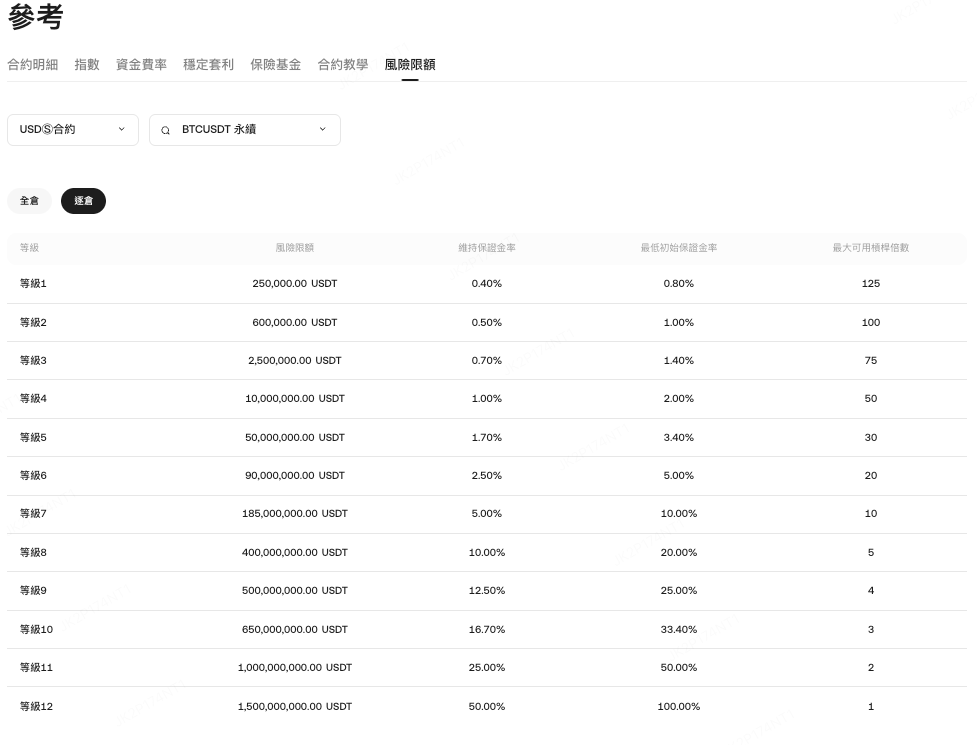The height and width of the screenshot is (745, 977).
Task: Go to the 資金費率 tab
Action: click(141, 65)
